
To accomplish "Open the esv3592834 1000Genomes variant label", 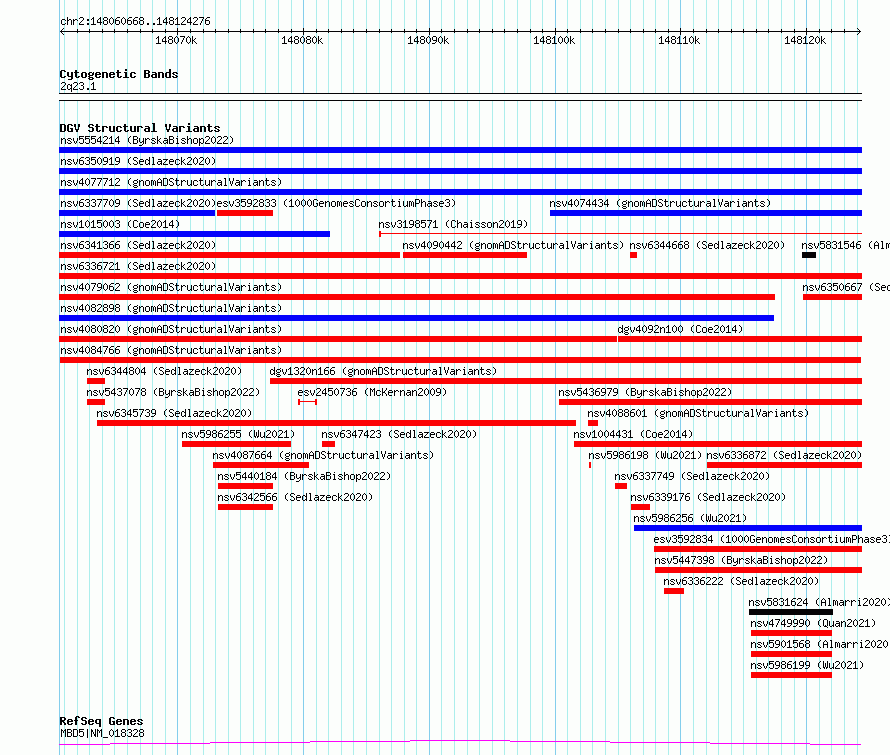I will click(771, 539).
